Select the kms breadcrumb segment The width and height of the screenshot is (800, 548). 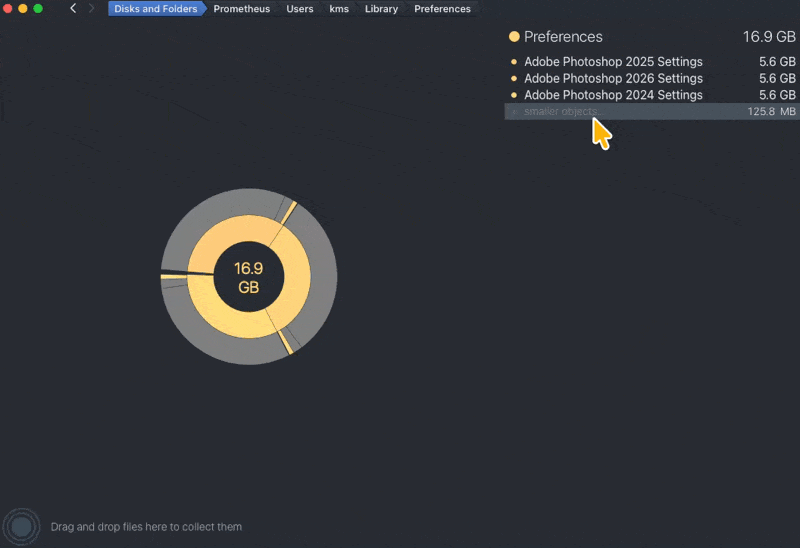[339, 9]
